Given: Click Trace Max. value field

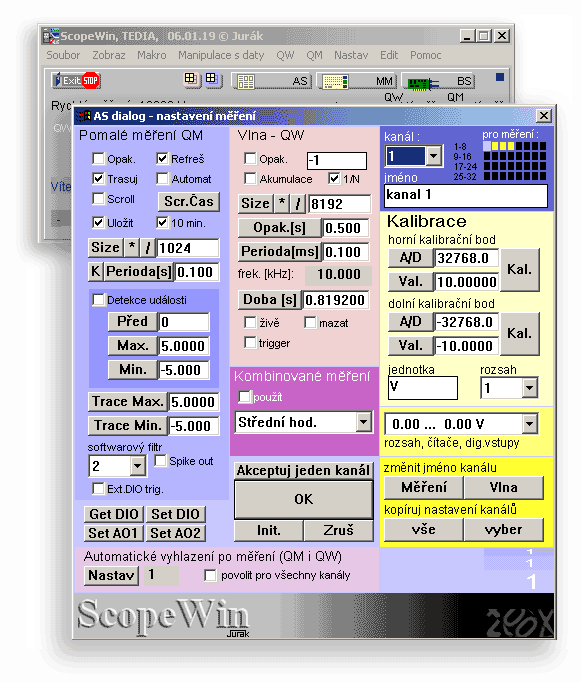Looking at the screenshot, I should click(x=194, y=401).
